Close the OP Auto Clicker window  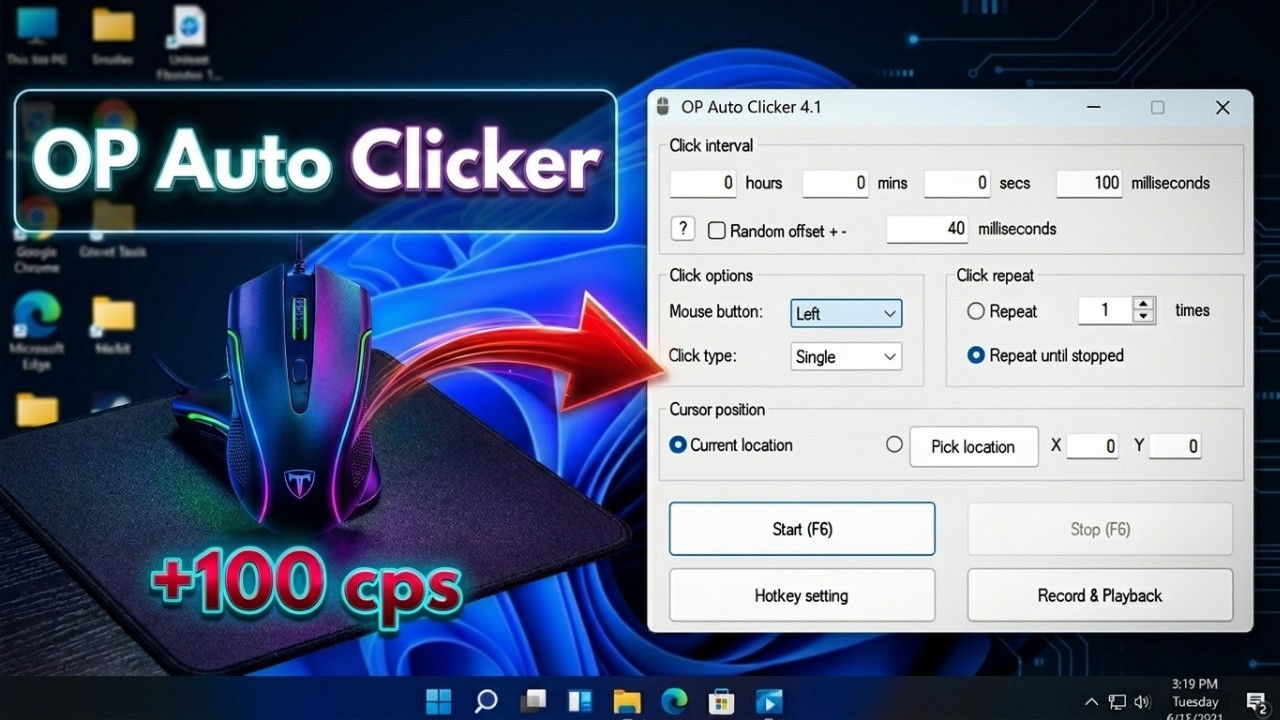tap(1222, 107)
